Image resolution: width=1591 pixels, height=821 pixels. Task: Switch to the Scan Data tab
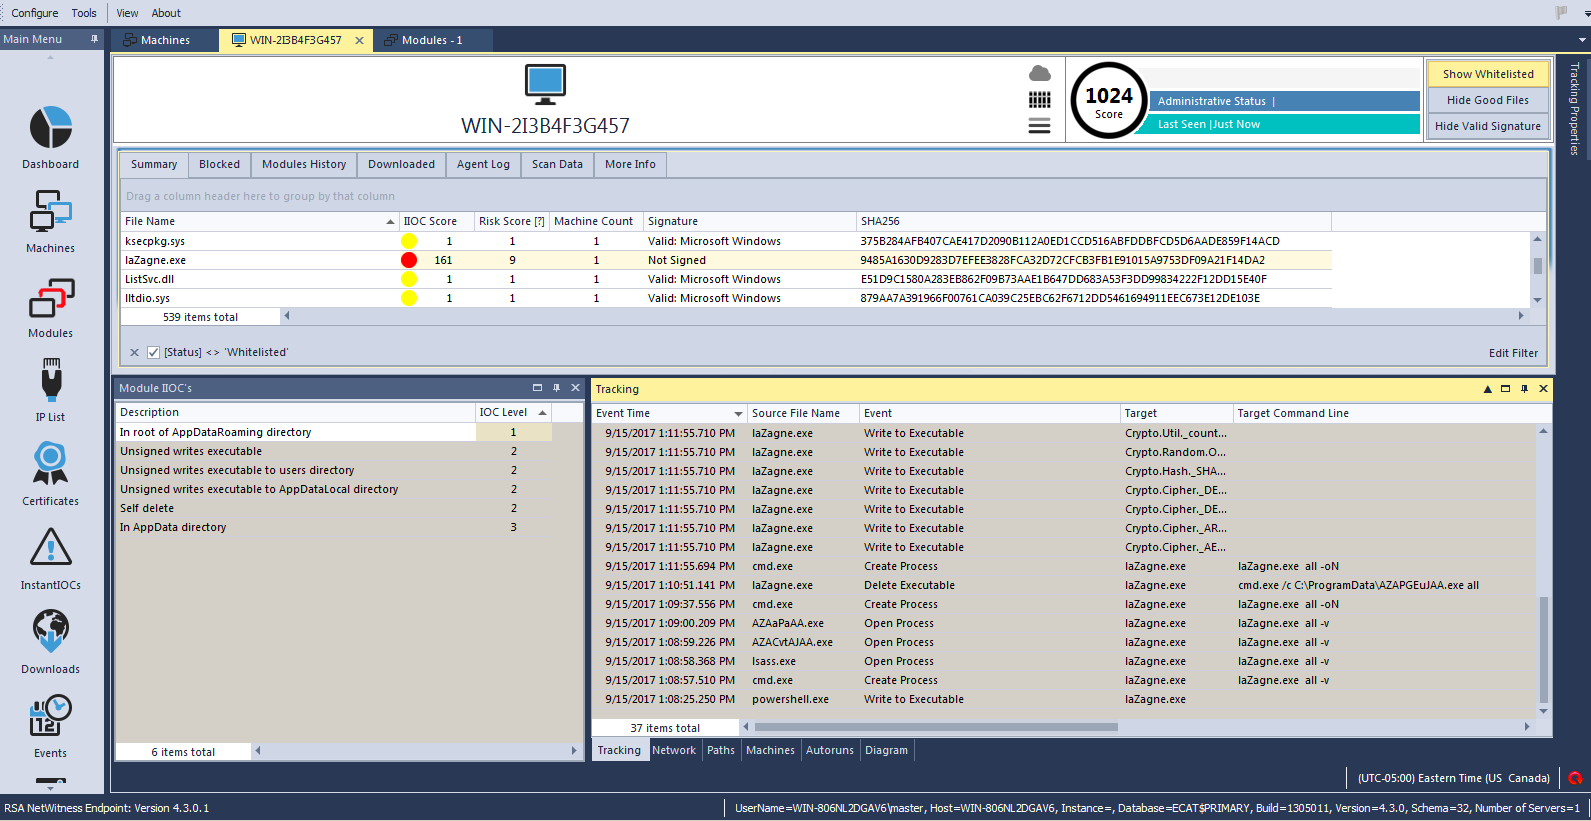[x=557, y=164]
